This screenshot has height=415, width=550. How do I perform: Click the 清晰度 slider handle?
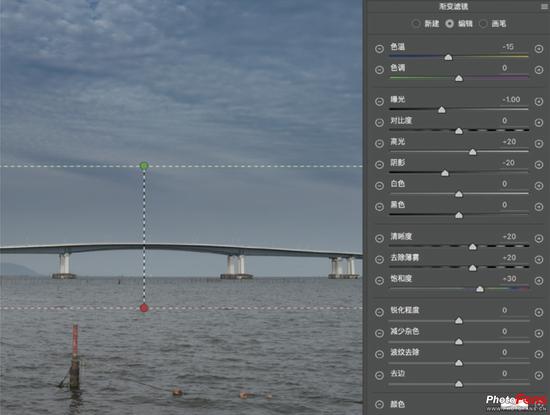click(473, 247)
